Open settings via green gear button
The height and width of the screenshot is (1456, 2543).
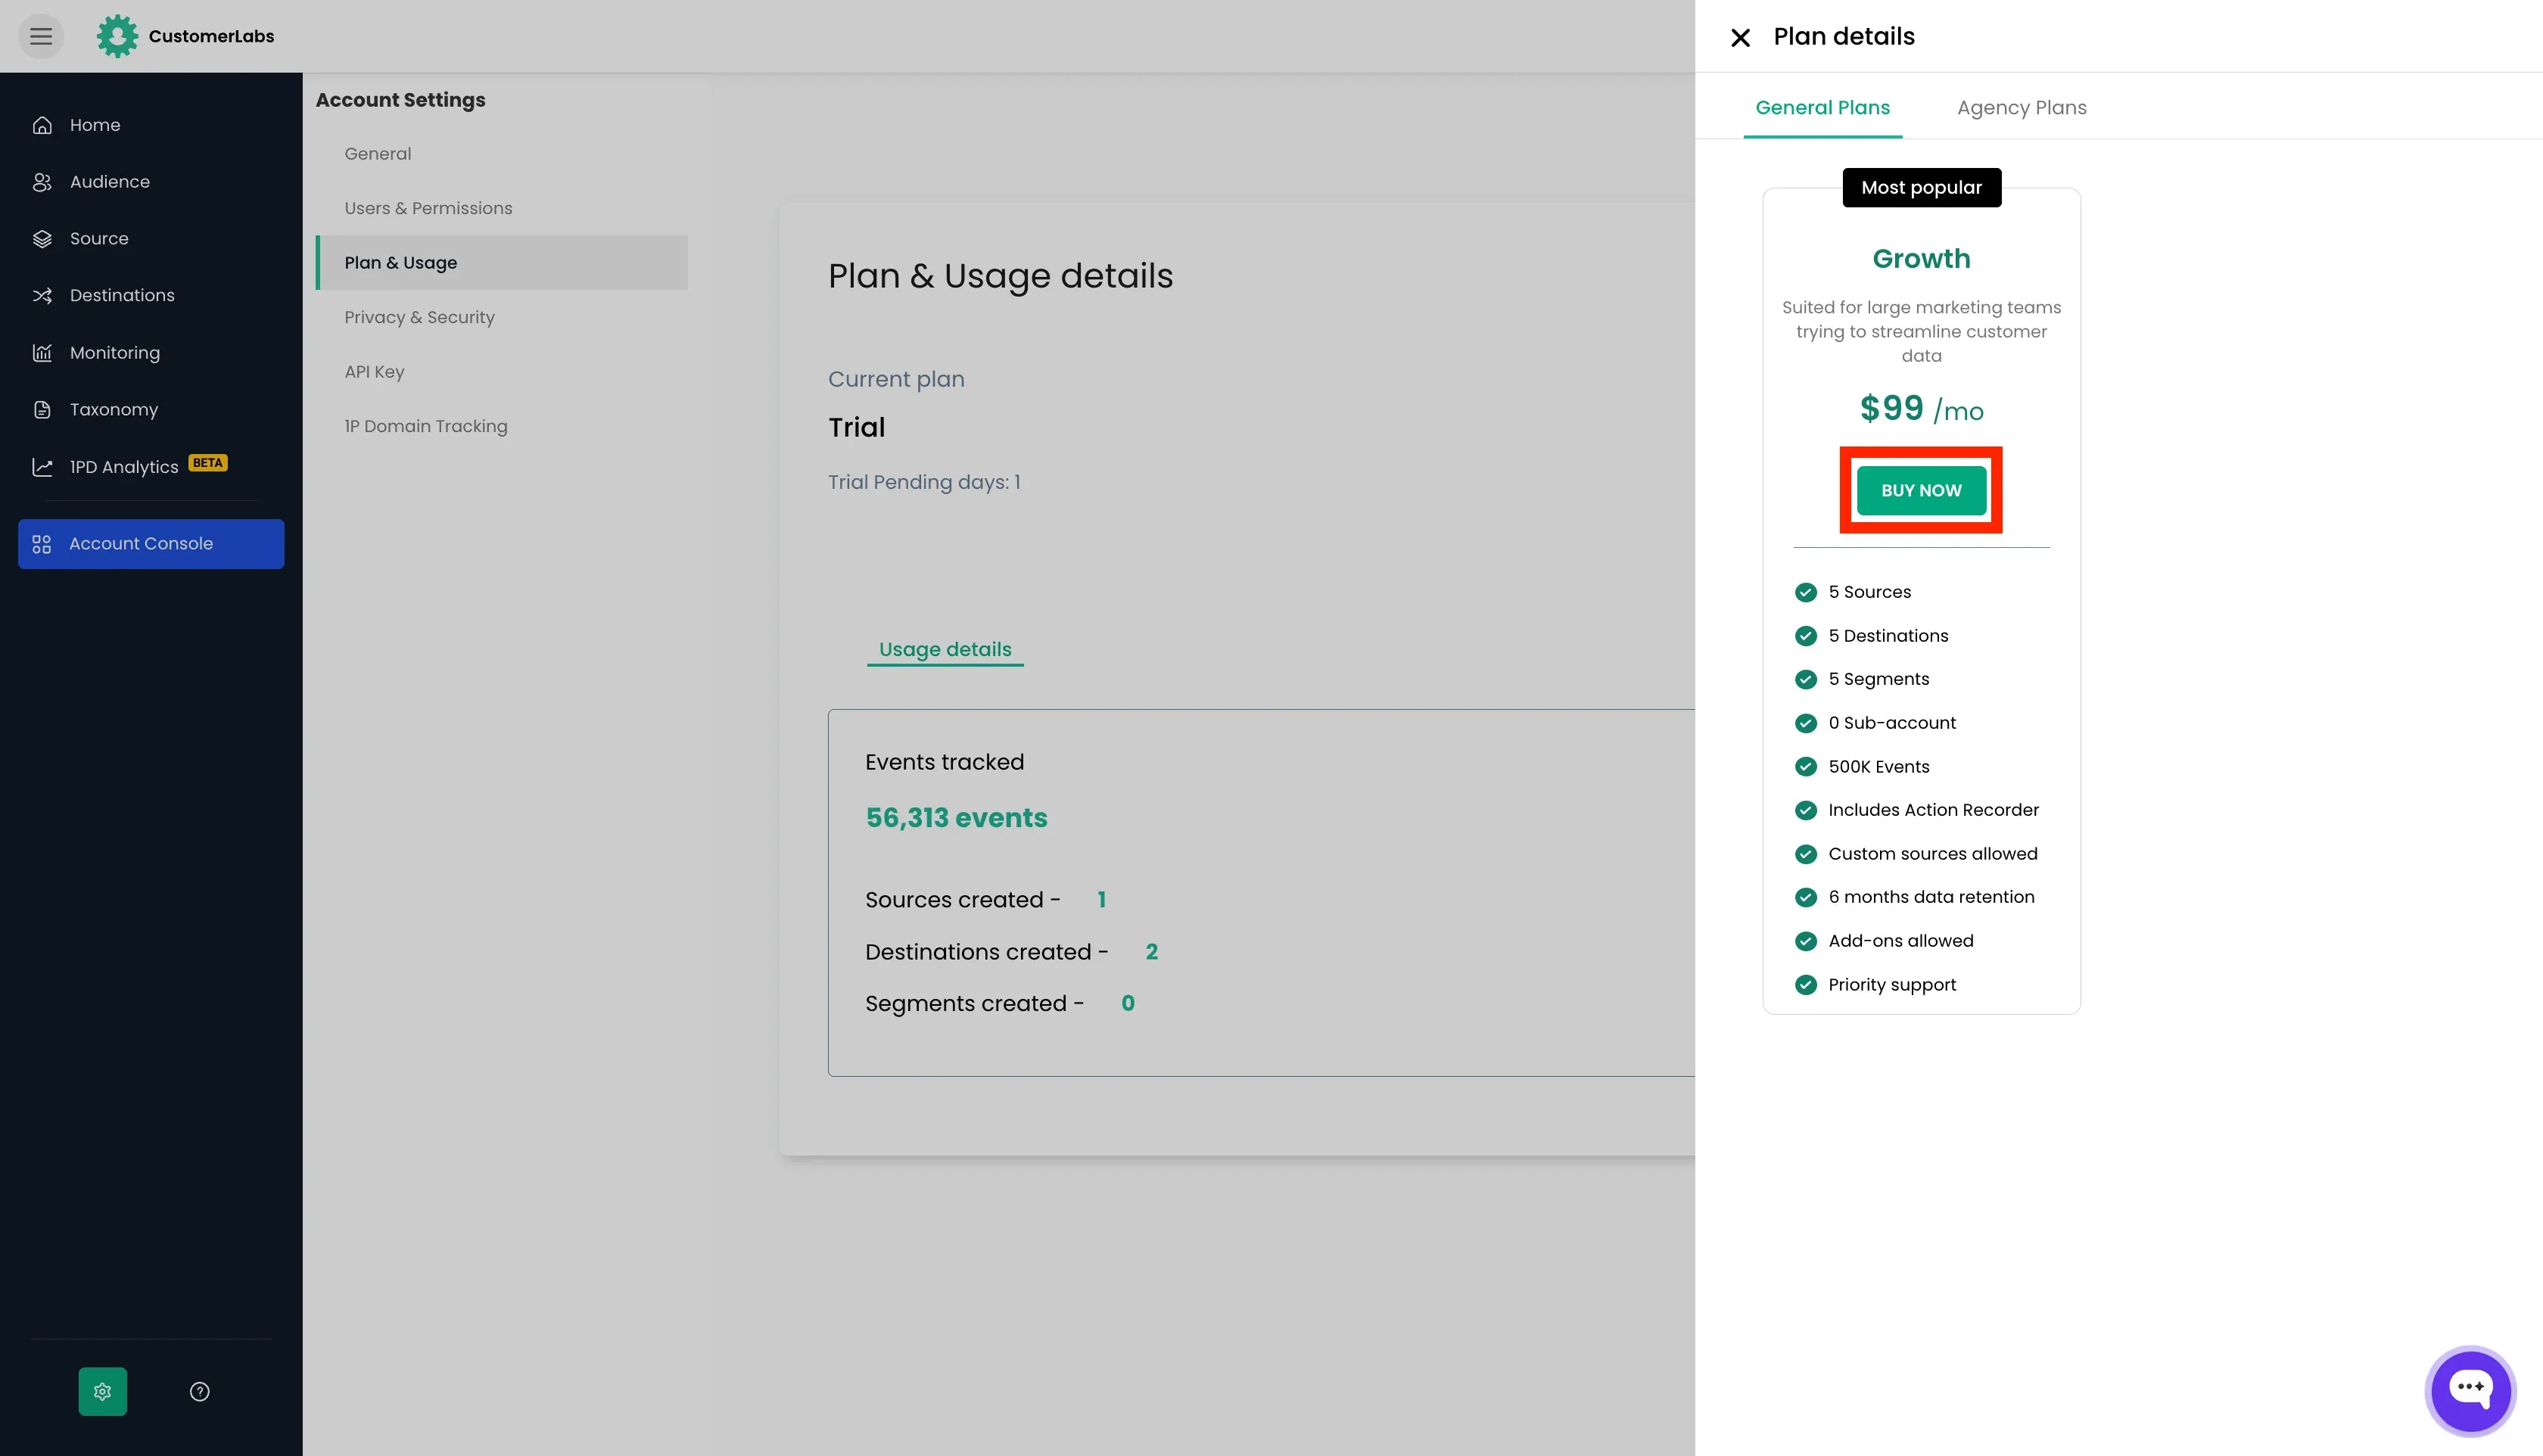click(x=103, y=1391)
